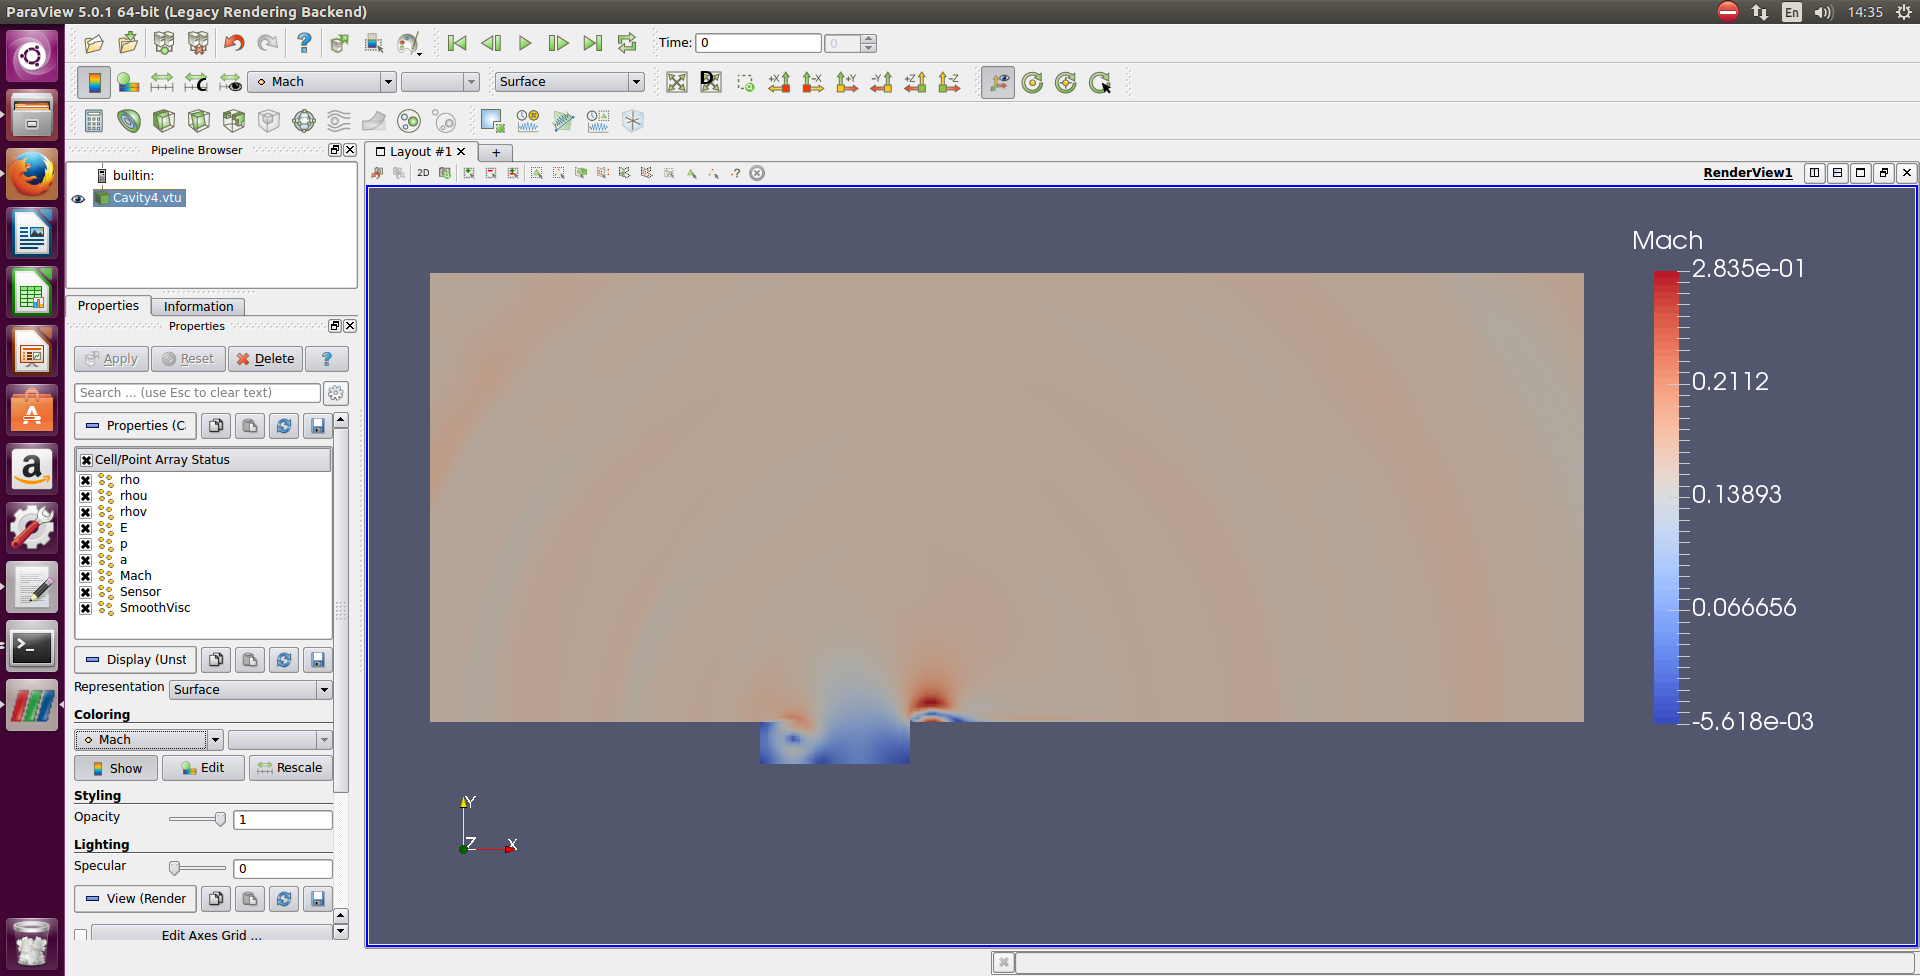
Task: Open Firefox from the Ubuntu dock
Action: pos(32,175)
